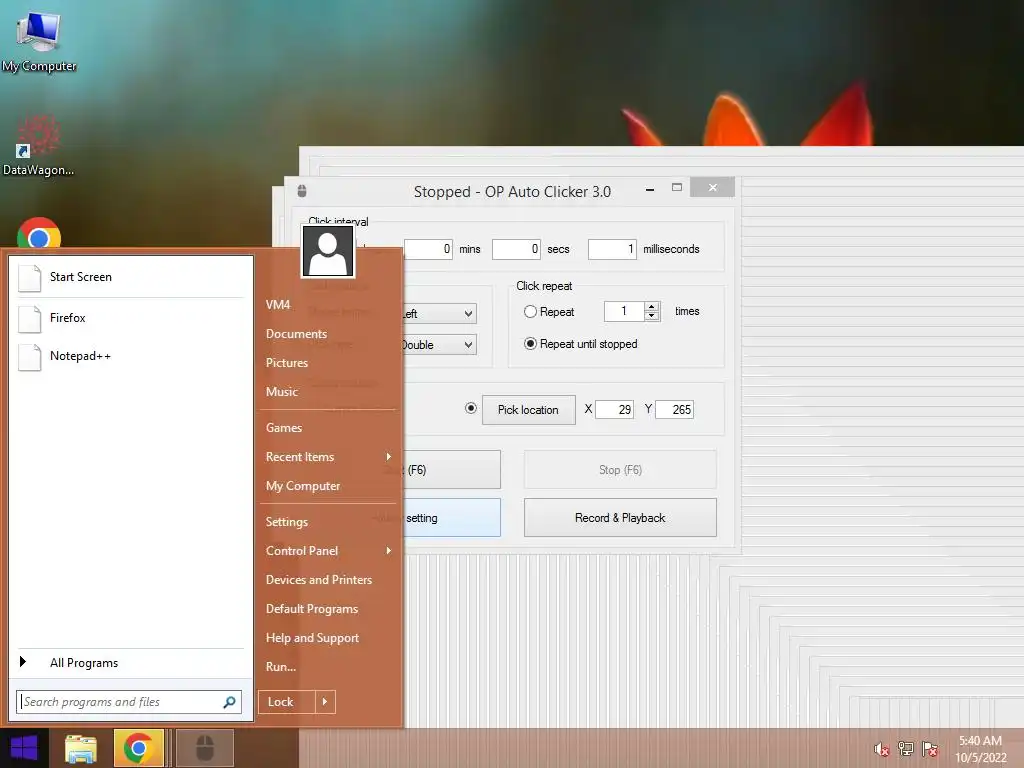Switch to OP Auto Clicker taskbar icon
1024x768 pixels.
pos(205,748)
